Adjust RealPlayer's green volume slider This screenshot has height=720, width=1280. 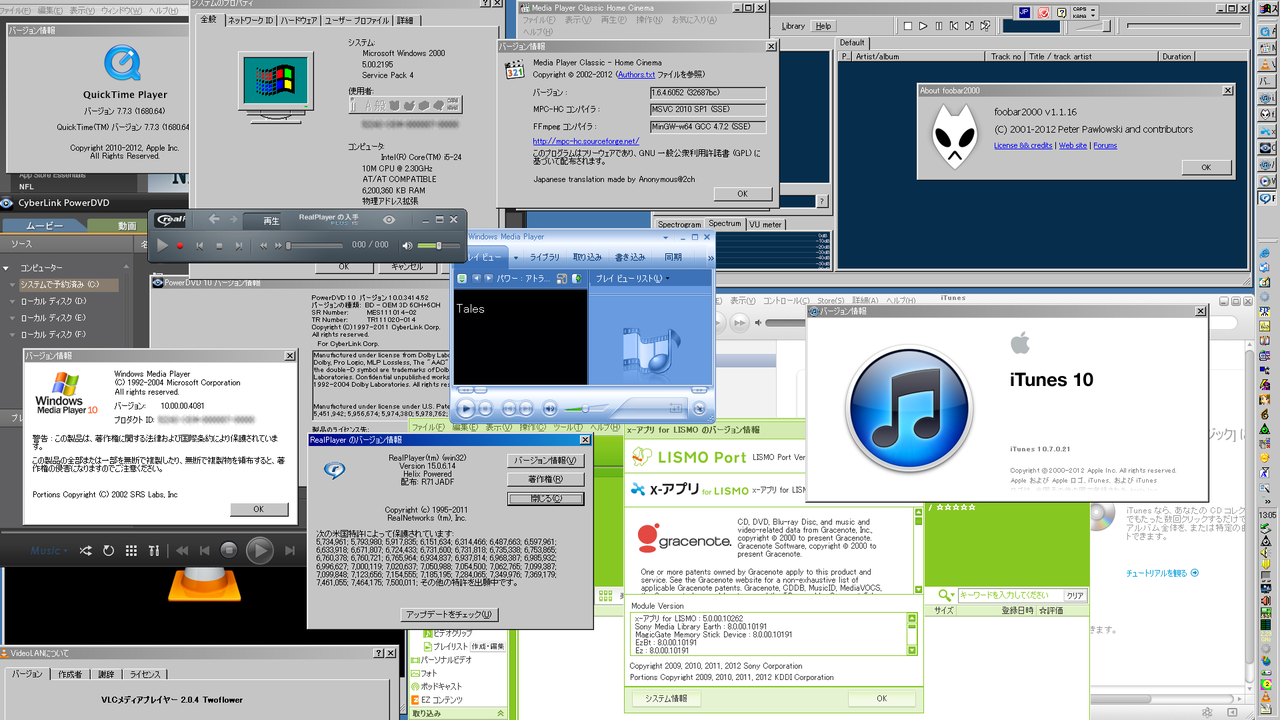[439, 245]
